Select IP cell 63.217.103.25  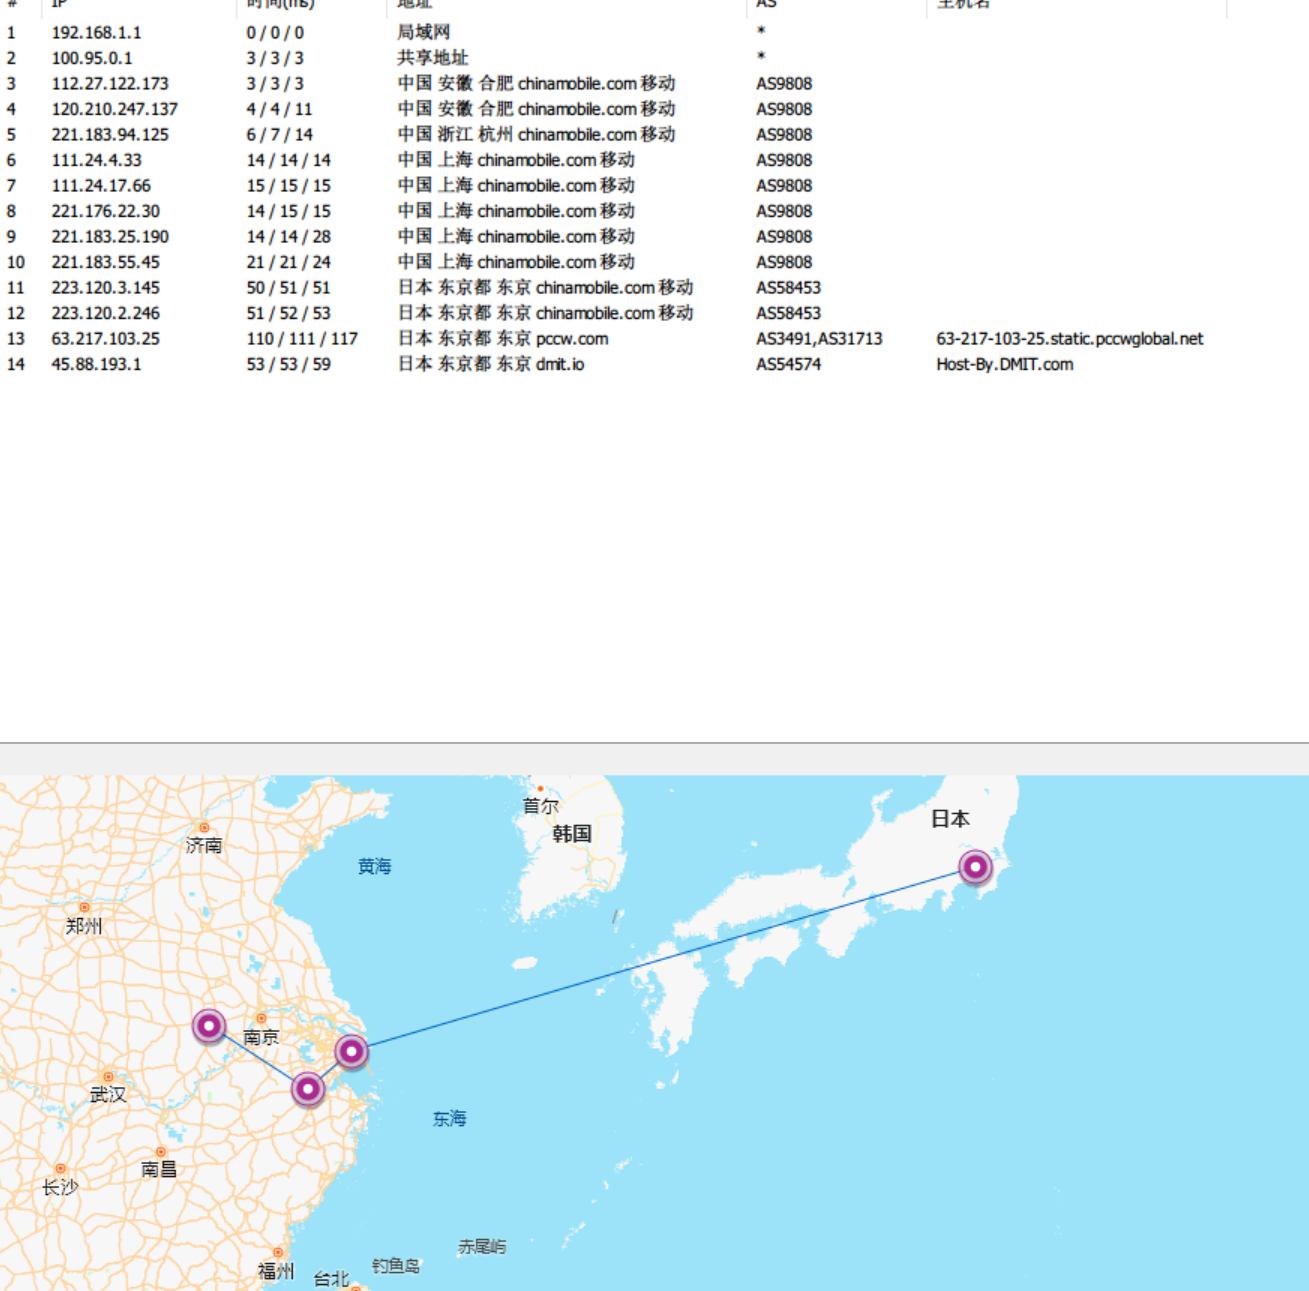click(x=105, y=339)
